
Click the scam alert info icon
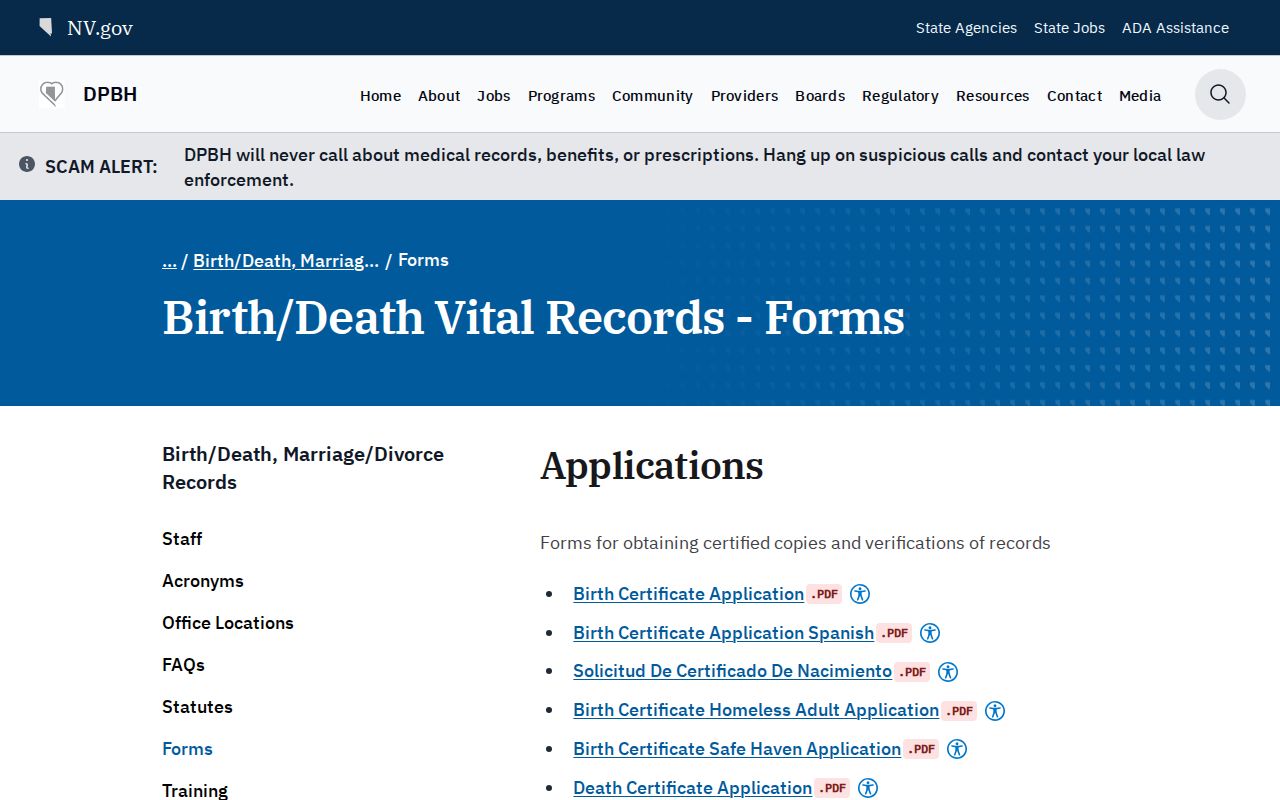[x=27, y=164]
